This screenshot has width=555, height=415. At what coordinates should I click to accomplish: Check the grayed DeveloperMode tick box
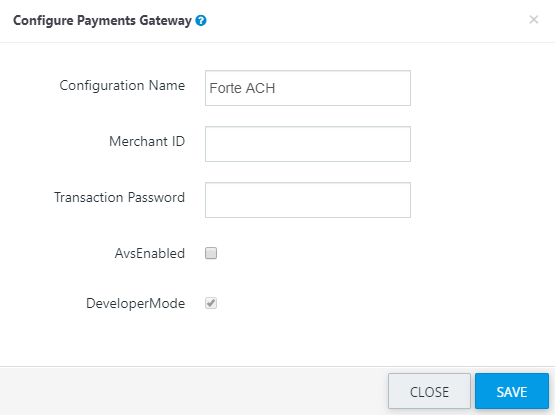211,303
